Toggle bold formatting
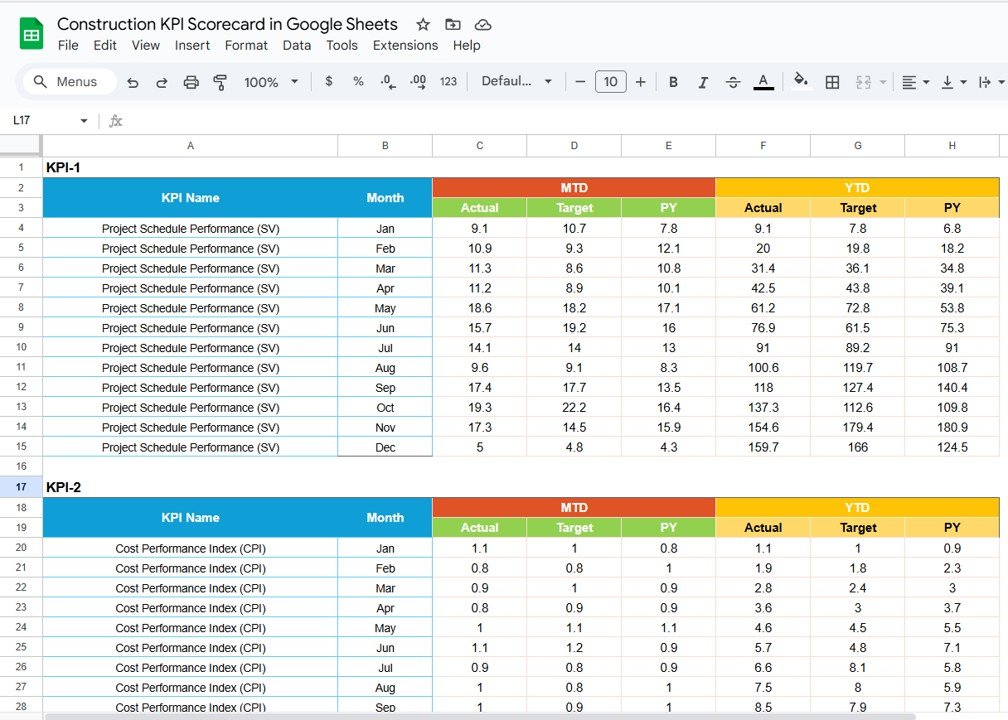This screenshot has width=1008, height=720. [673, 82]
